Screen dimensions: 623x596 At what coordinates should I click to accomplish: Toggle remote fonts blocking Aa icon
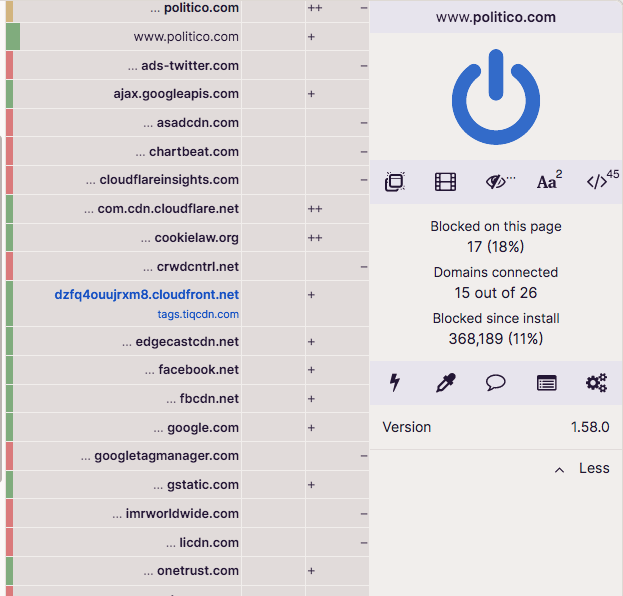(549, 181)
